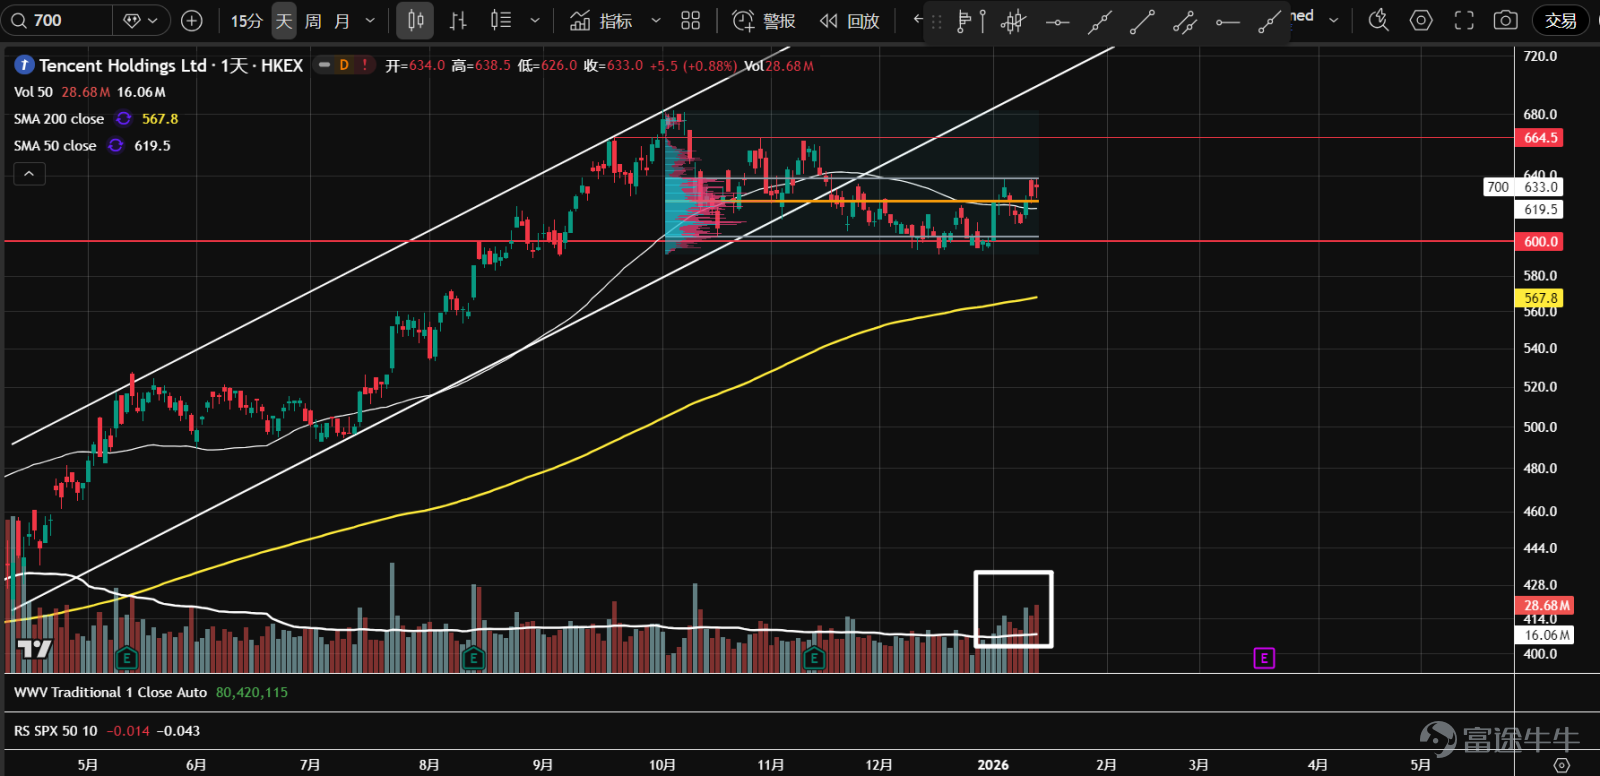Start 回放 bar replay

(849, 20)
